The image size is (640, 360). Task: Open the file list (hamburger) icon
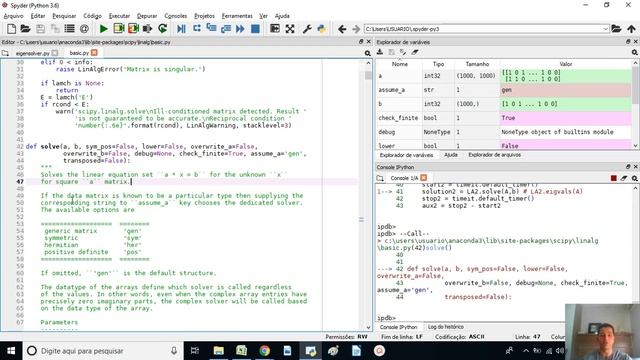click(69, 29)
